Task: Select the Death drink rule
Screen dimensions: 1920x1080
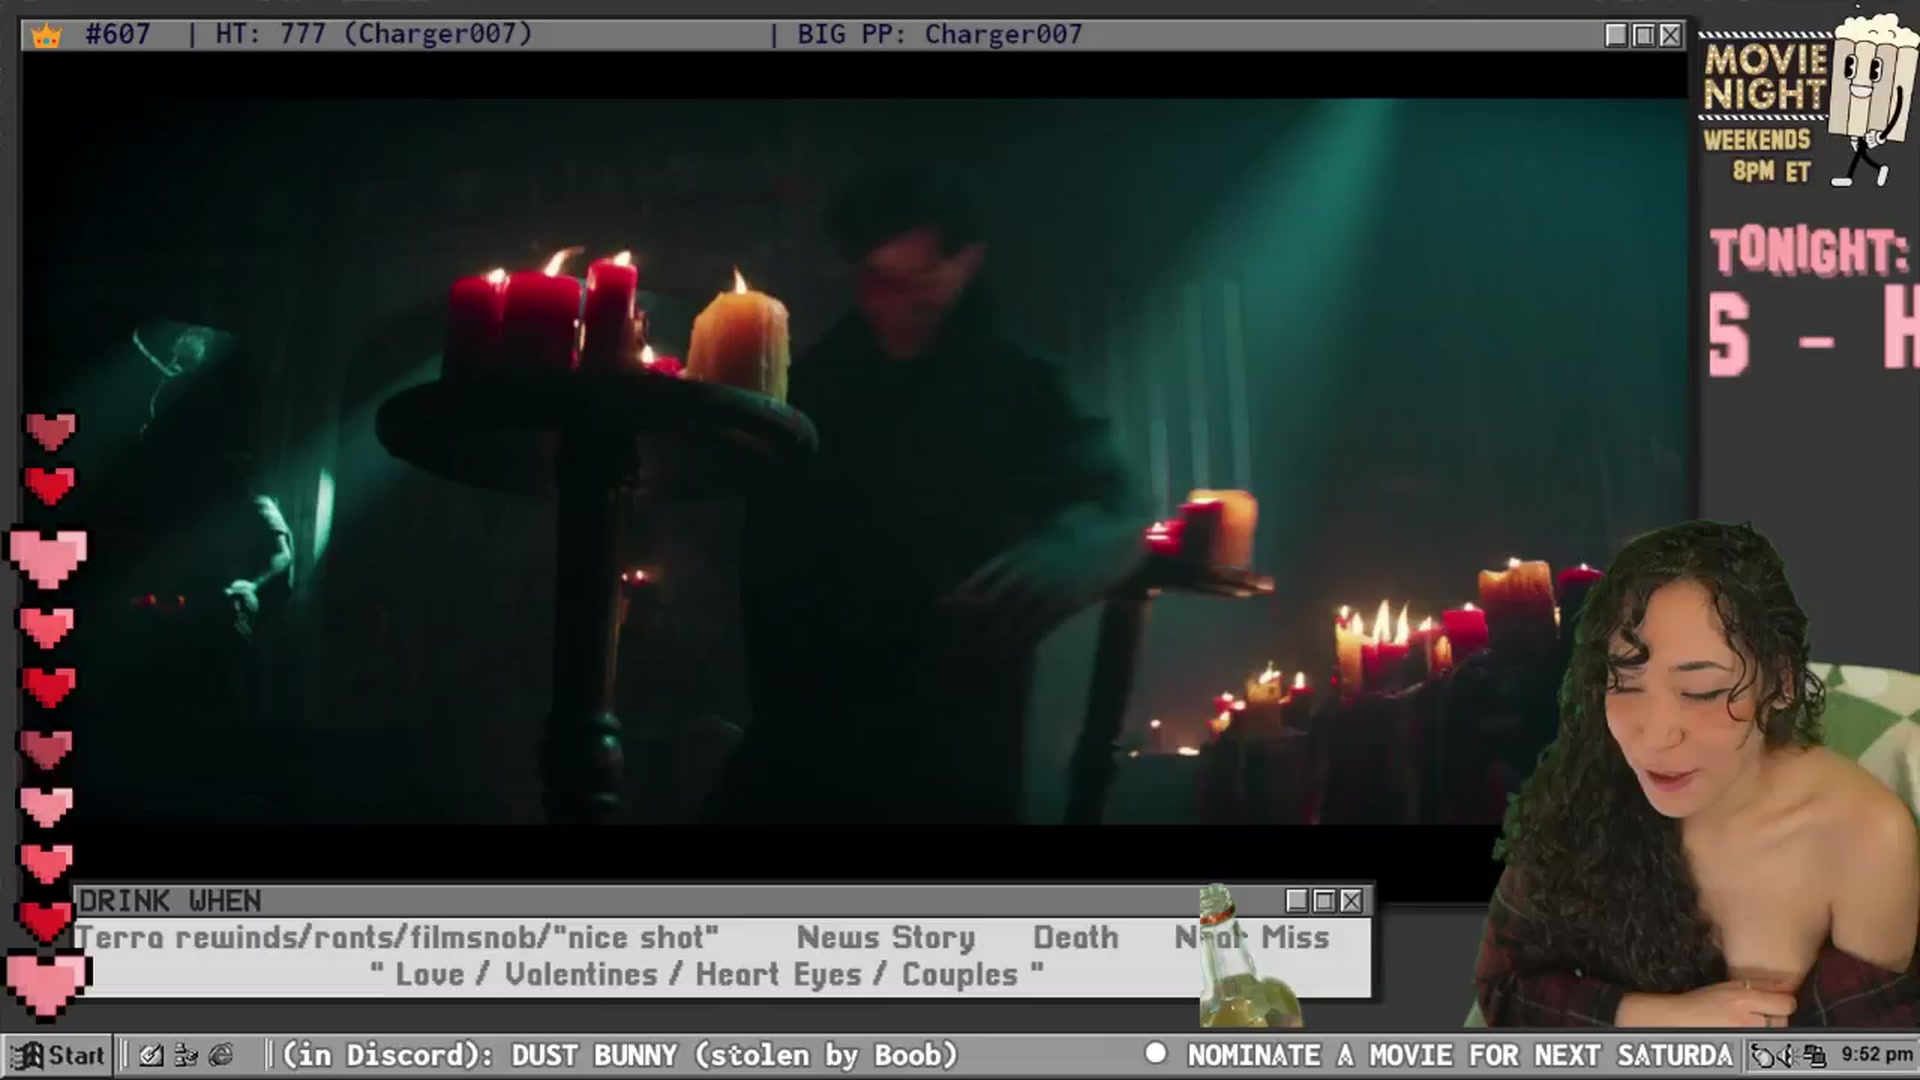Action: [1075, 938]
